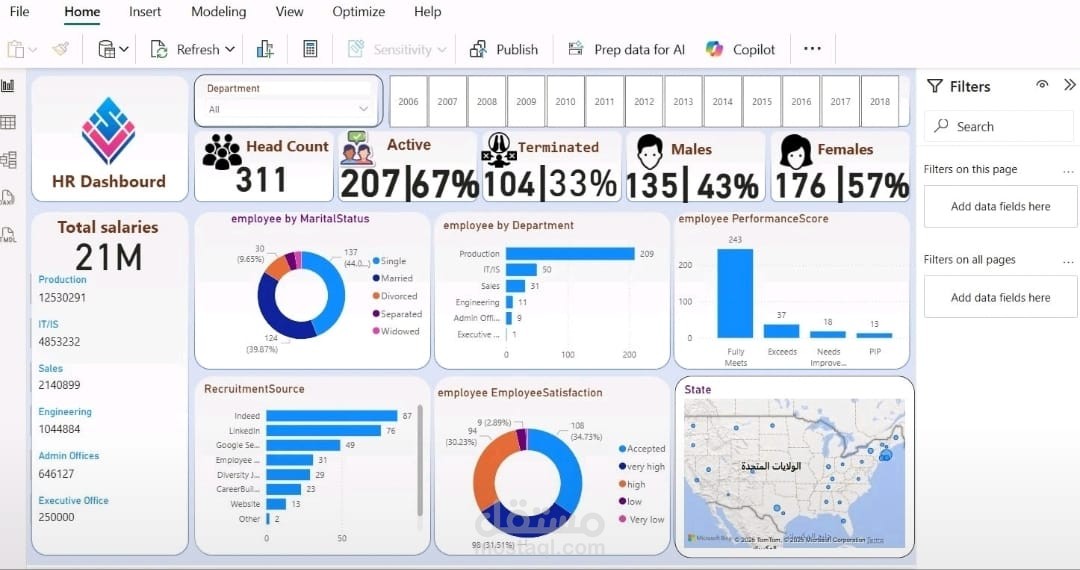Switch to Report view in sidebar
The width and height of the screenshot is (1080, 570).
[8, 86]
